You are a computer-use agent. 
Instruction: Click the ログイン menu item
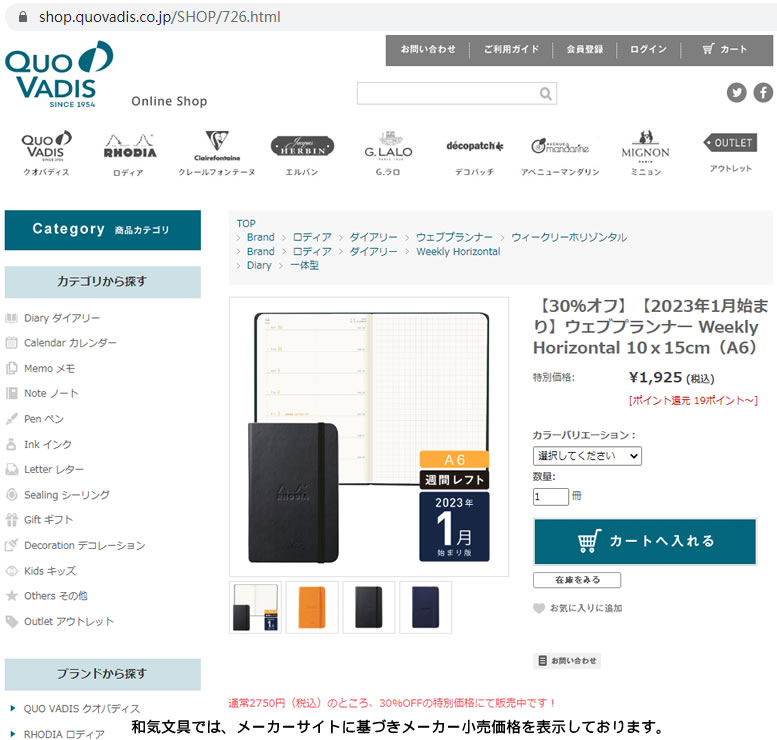[x=648, y=49]
